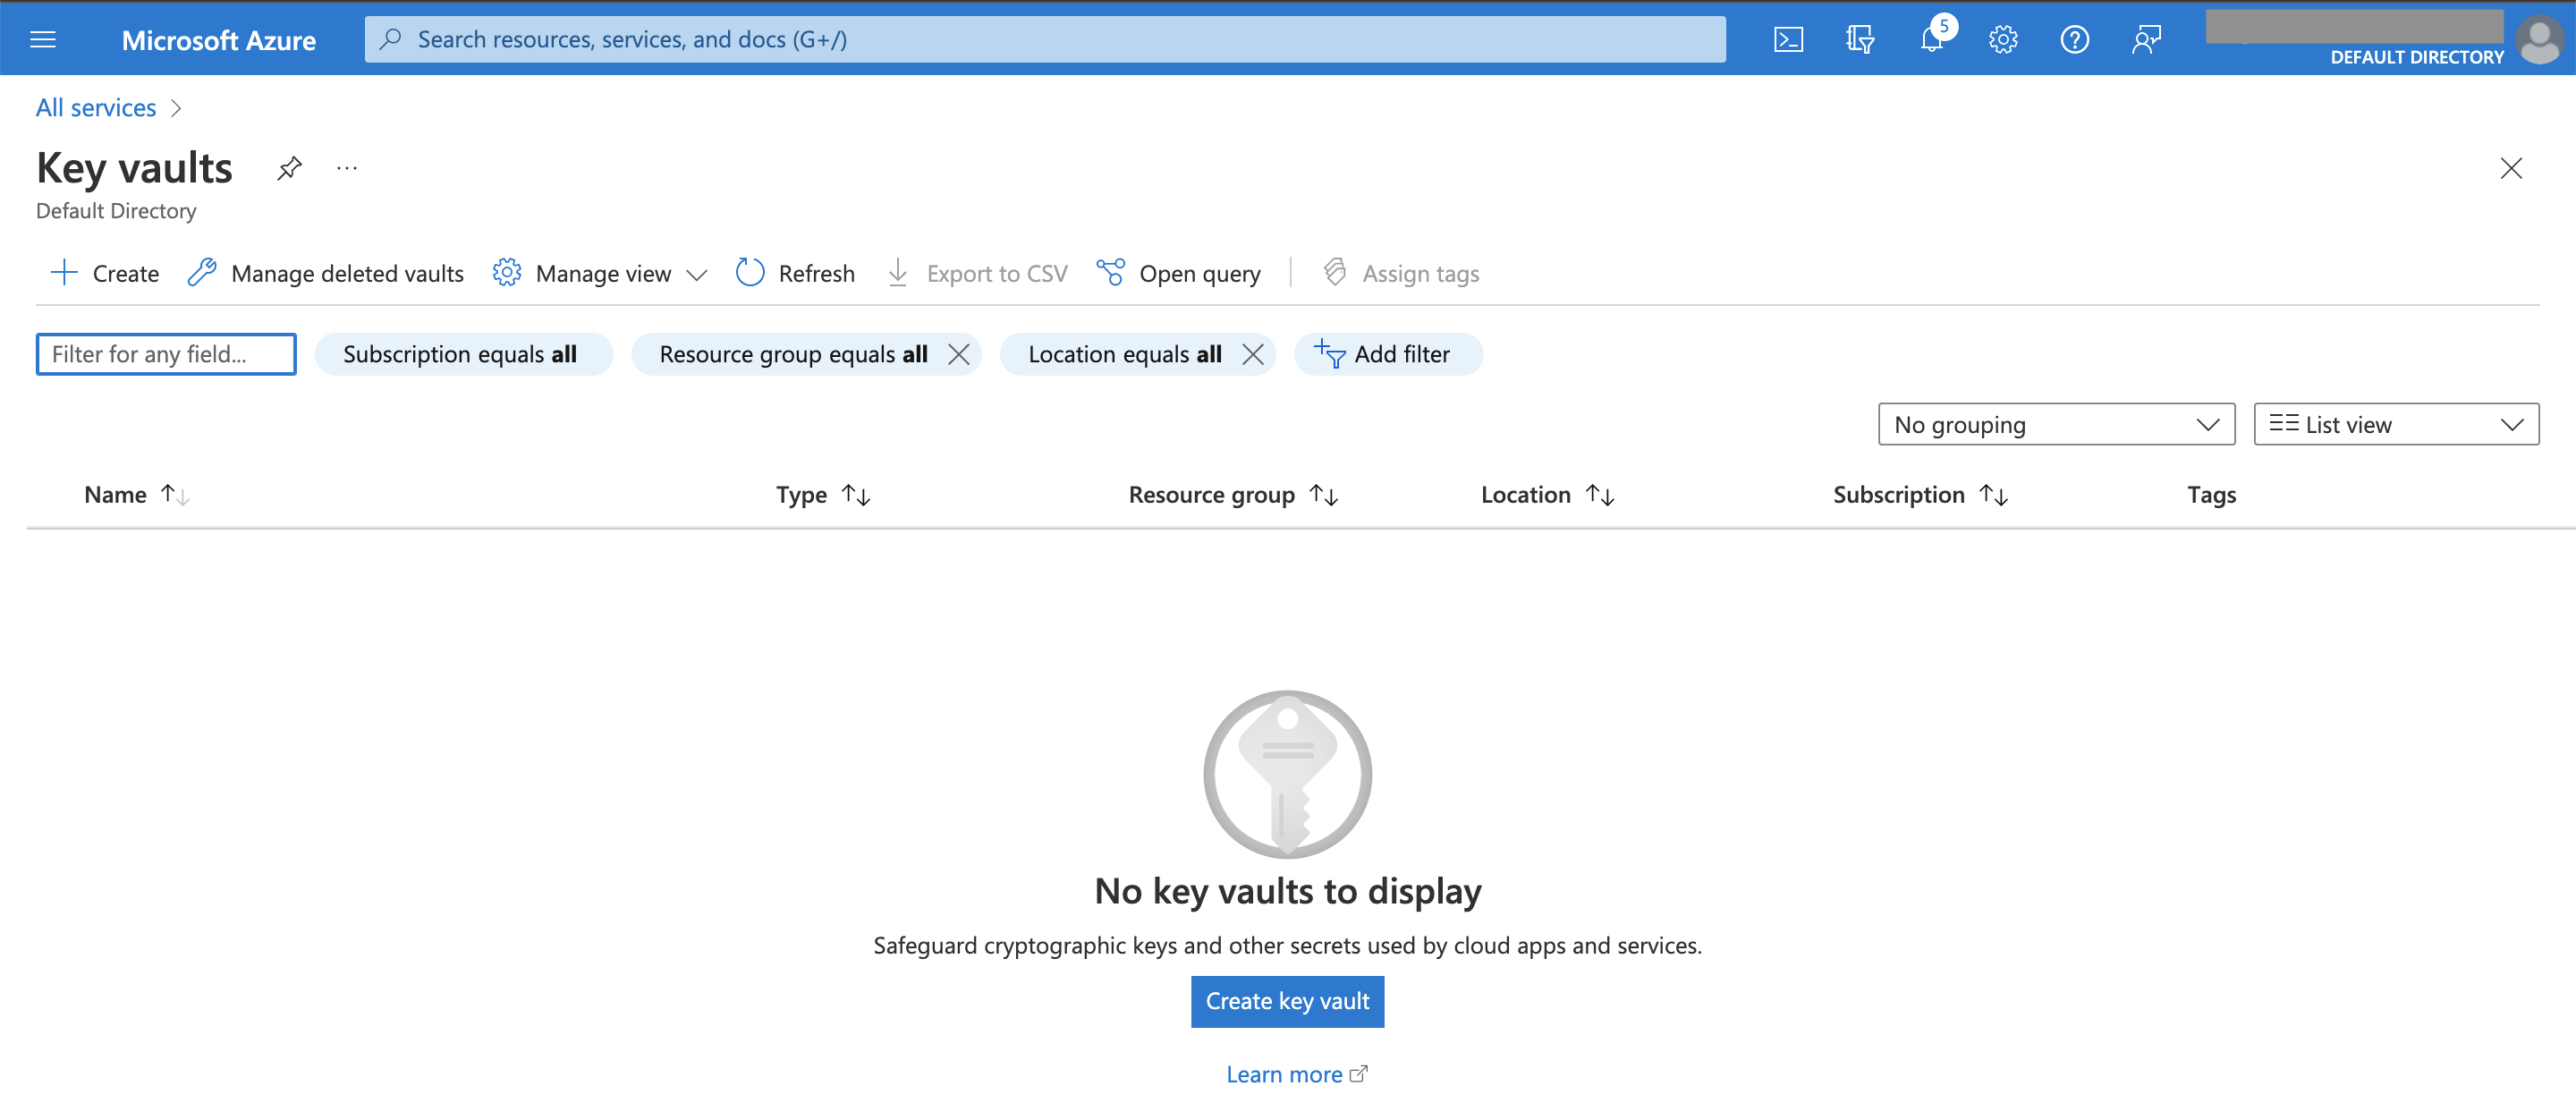Click the user account avatar
2576x1120 pixels.
tap(2540, 41)
